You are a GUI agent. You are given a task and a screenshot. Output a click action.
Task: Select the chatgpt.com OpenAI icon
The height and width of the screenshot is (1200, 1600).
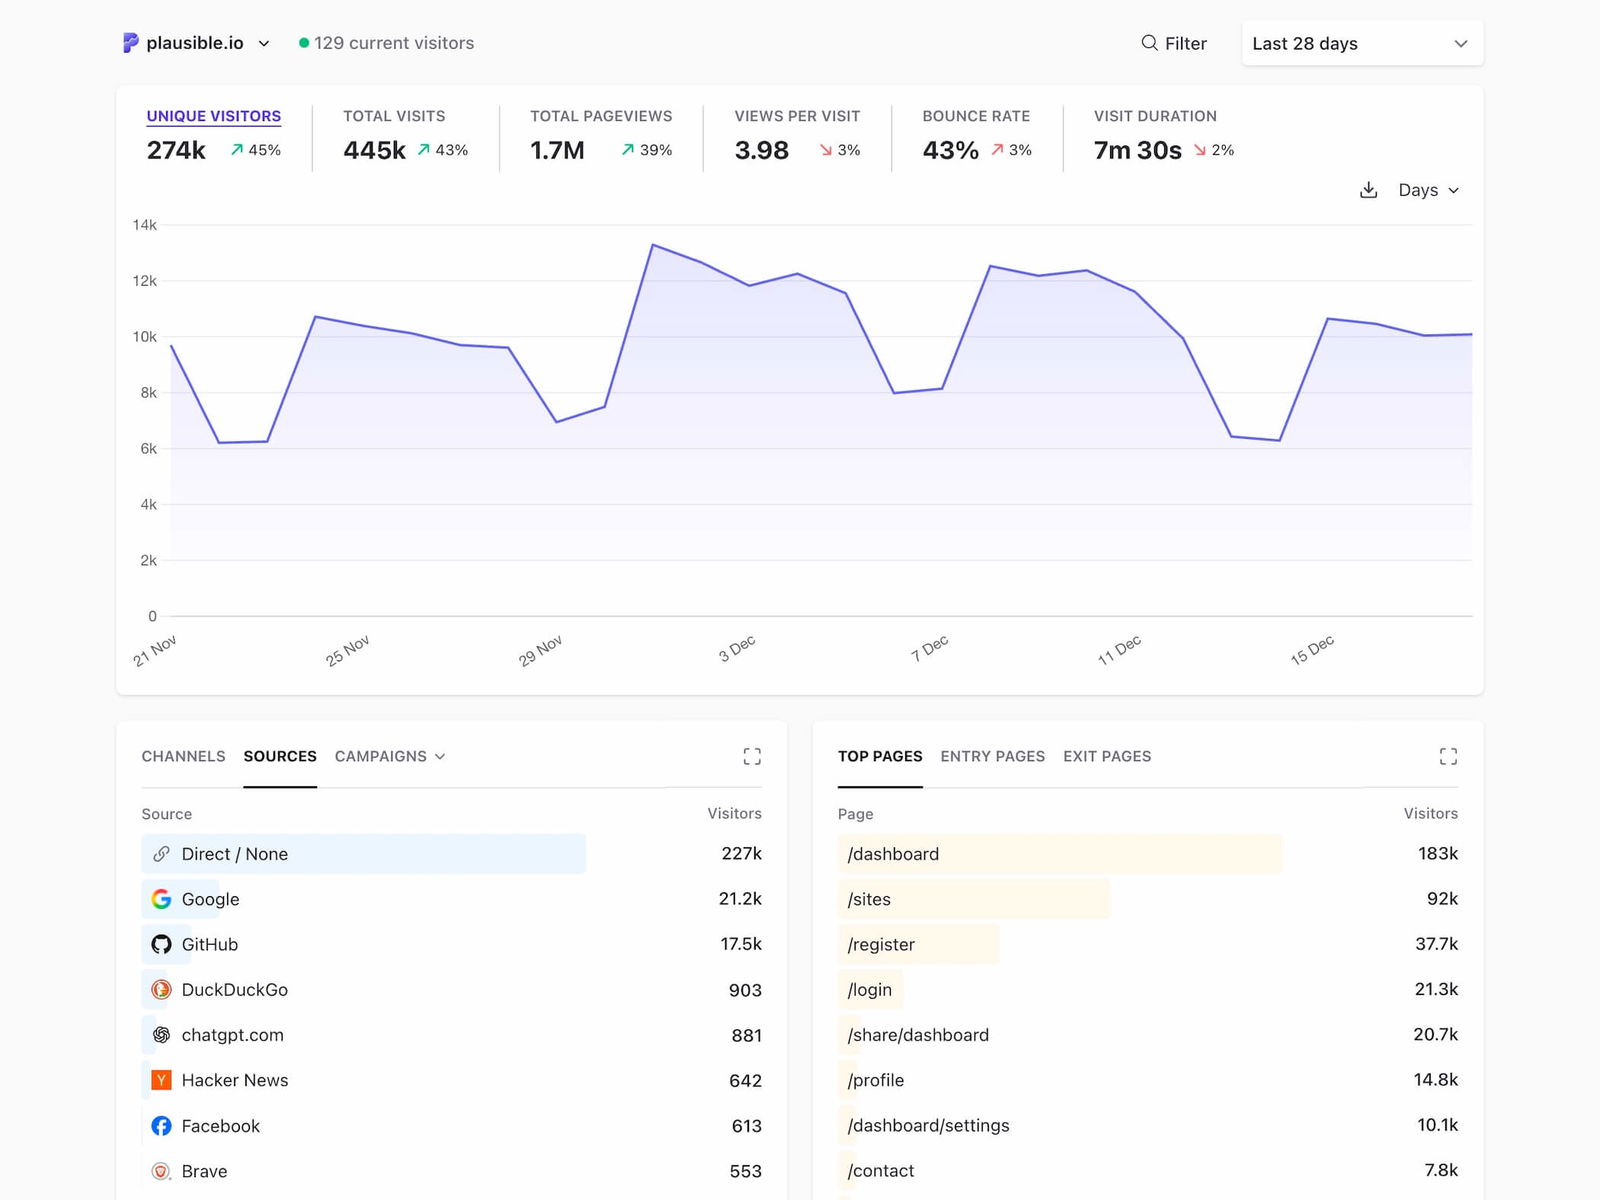click(161, 1035)
